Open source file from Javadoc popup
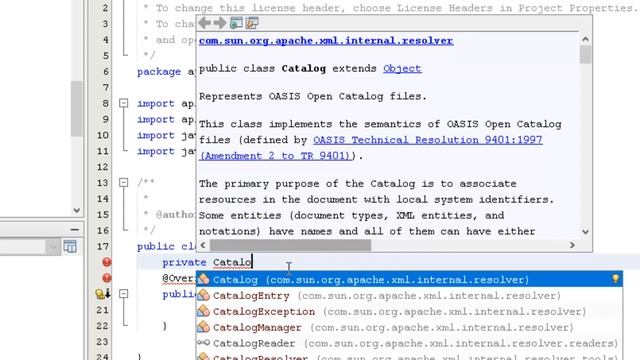The image size is (640, 360). (x=252, y=23)
